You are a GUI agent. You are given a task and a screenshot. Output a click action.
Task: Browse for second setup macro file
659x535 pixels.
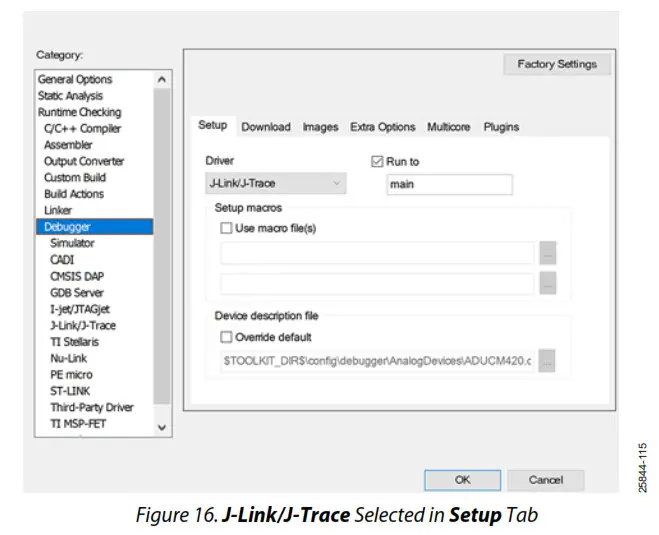547,284
